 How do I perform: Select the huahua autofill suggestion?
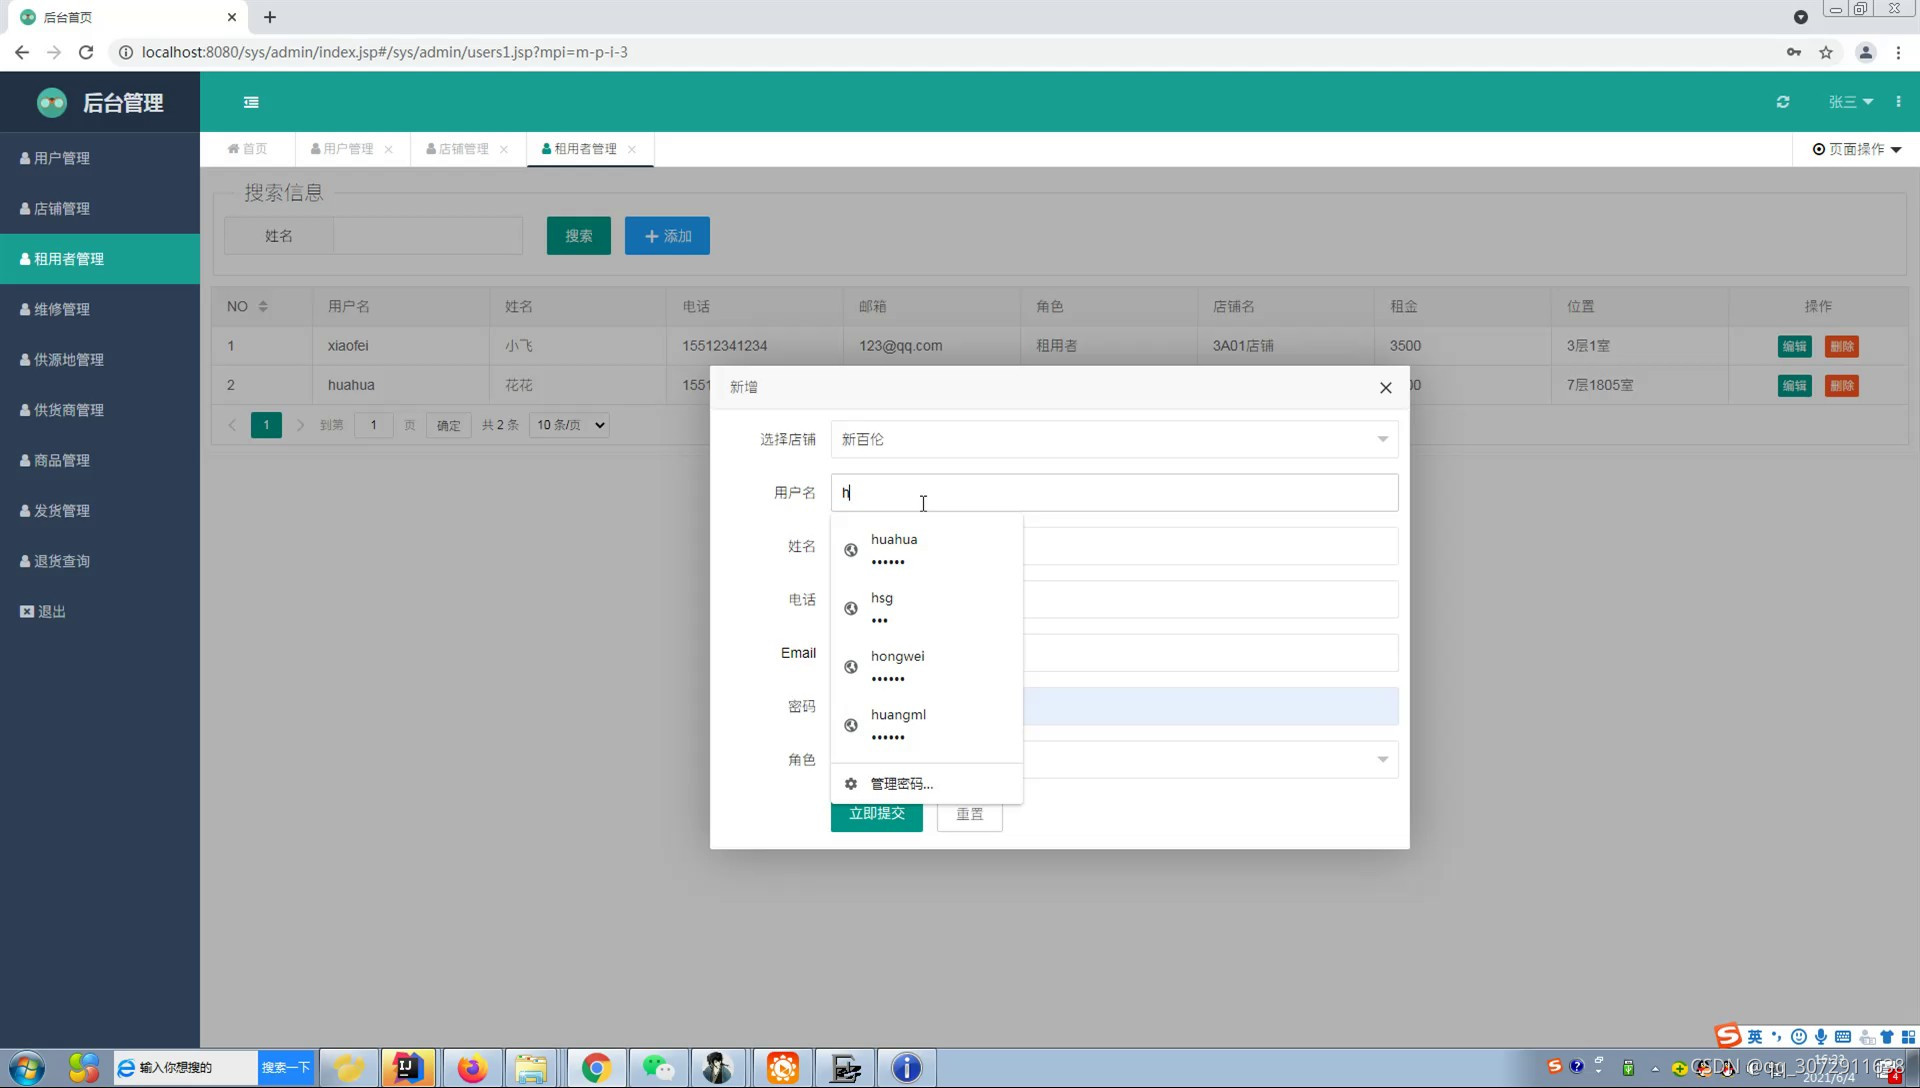pos(927,550)
